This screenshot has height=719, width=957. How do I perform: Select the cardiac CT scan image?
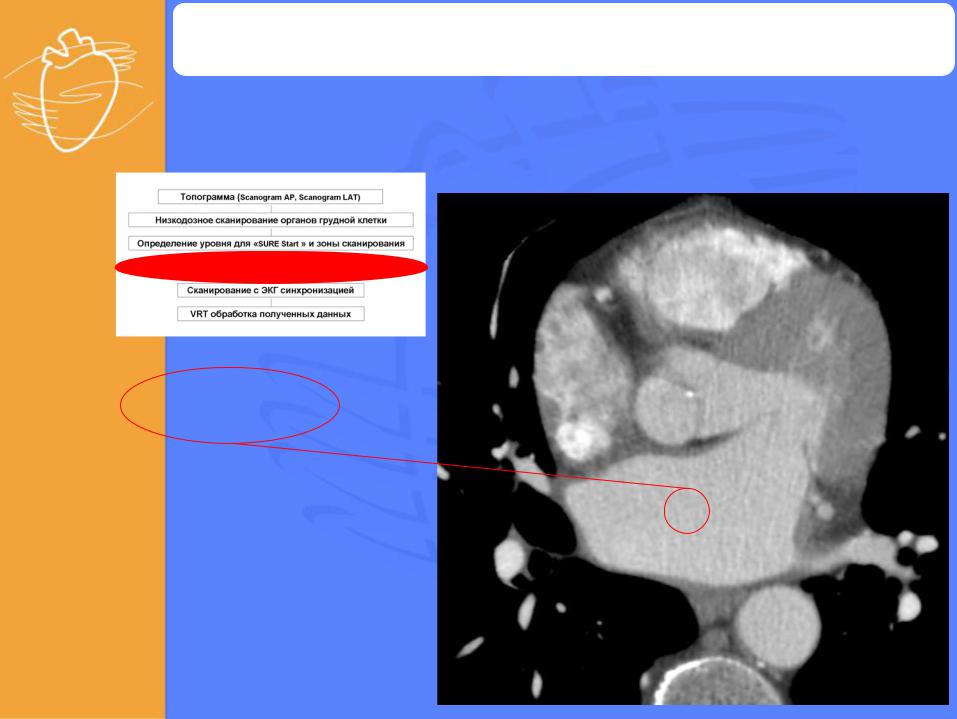point(693,449)
